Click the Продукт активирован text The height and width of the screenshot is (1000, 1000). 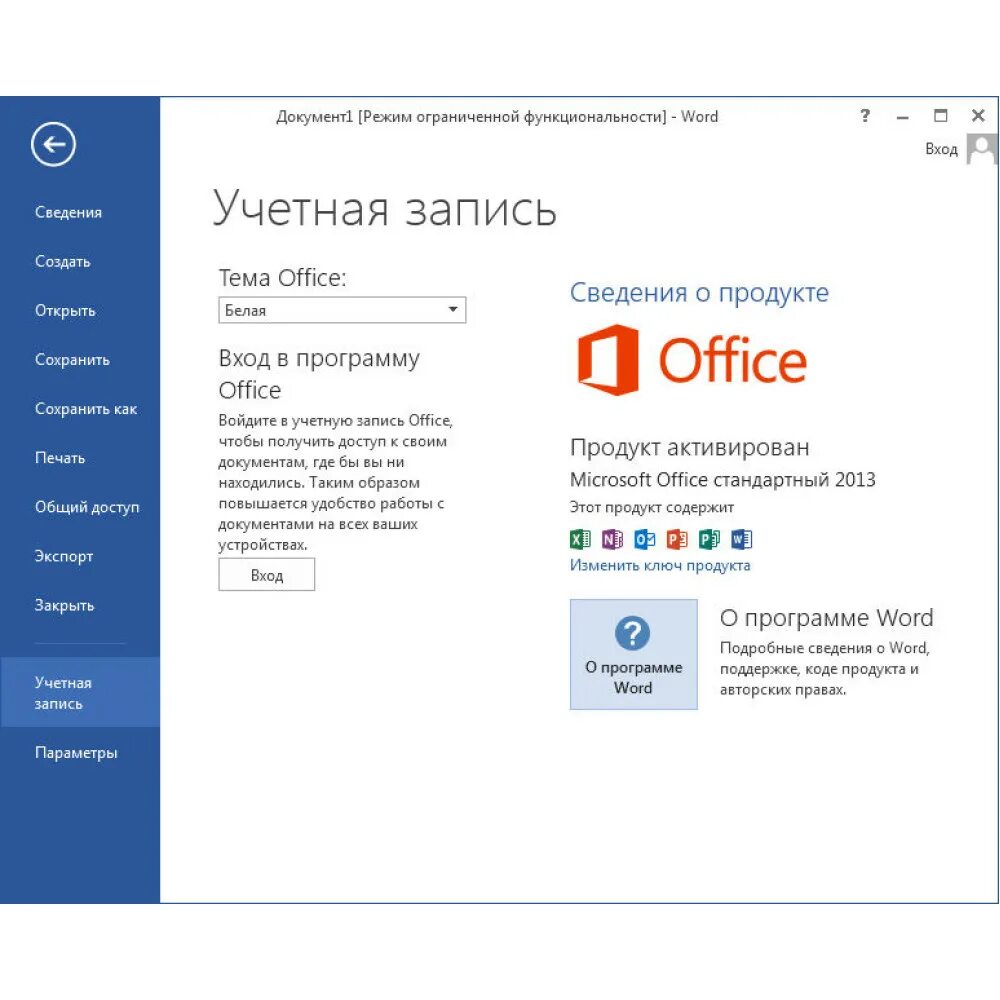click(689, 447)
